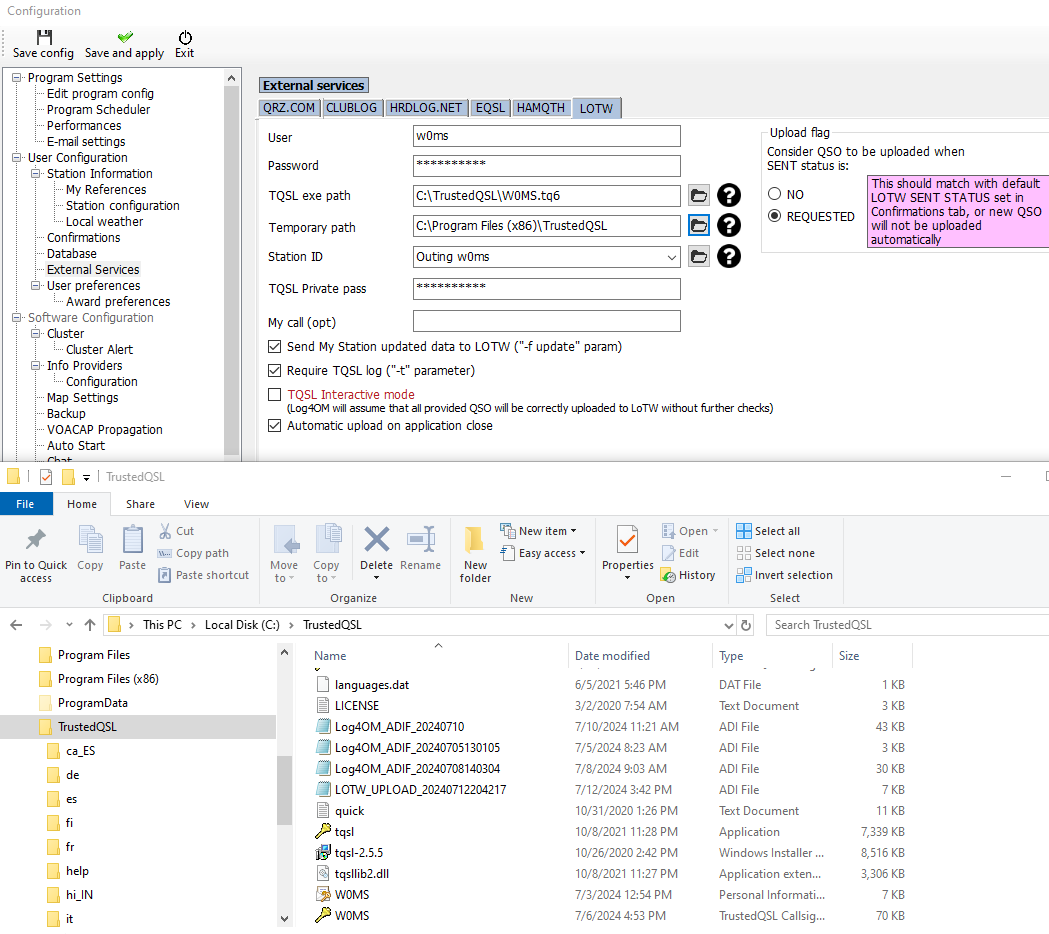Click Select all in Explorer ribbon
1049x934 pixels.
pyautogui.click(x=768, y=531)
